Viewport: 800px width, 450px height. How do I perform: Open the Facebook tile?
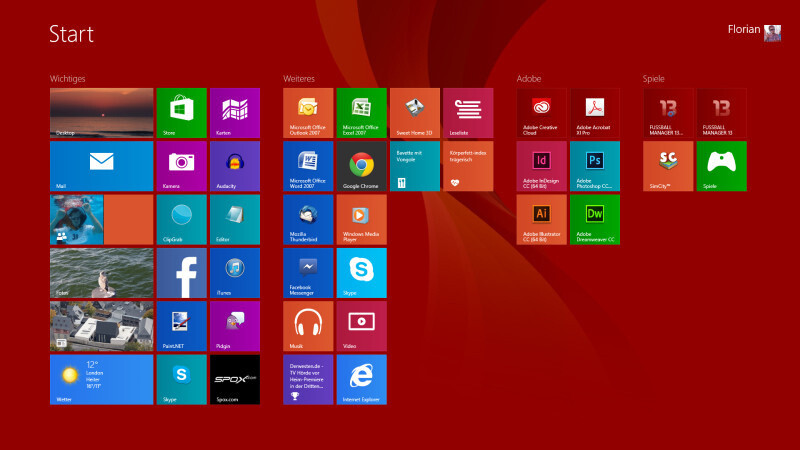(182, 273)
